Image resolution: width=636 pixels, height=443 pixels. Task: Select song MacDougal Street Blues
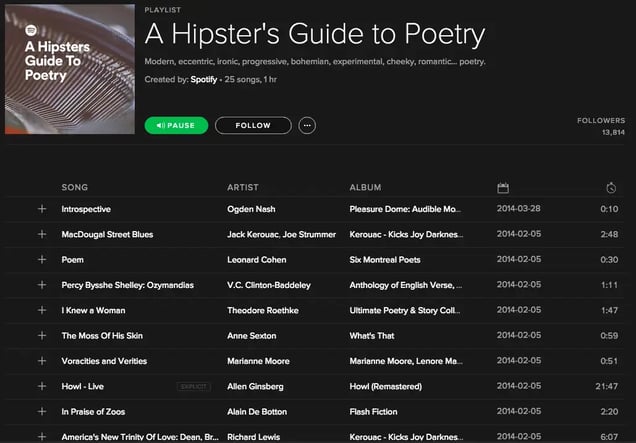click(107, 234)
